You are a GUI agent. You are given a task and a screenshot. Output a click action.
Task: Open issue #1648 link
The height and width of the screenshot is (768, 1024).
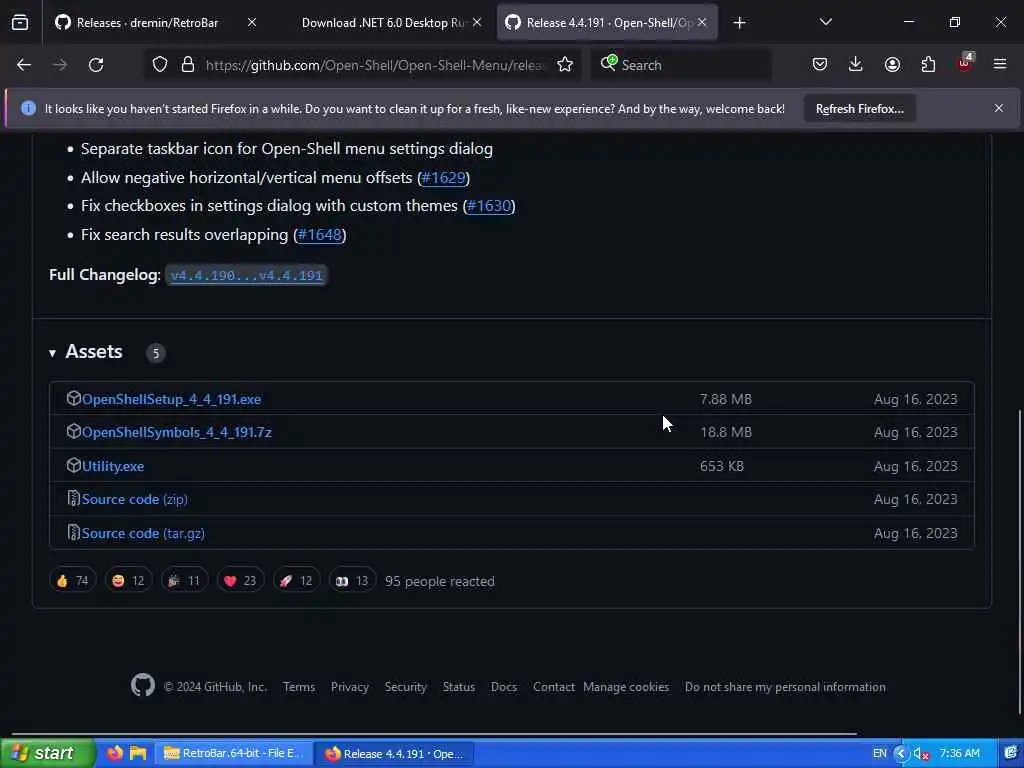320,234
